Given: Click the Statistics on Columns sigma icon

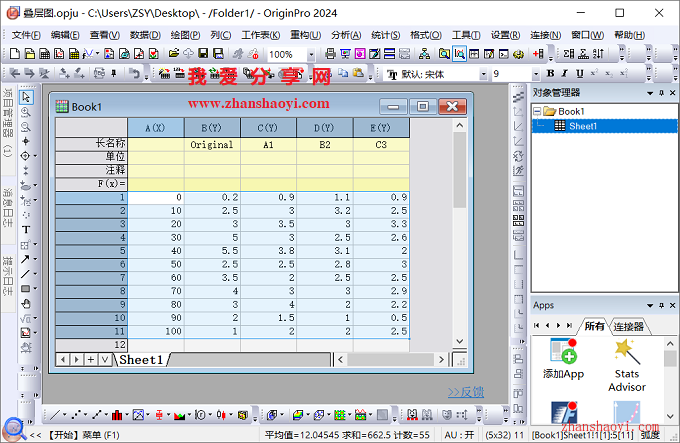Looking at the screenshot, I should point(569,54).
